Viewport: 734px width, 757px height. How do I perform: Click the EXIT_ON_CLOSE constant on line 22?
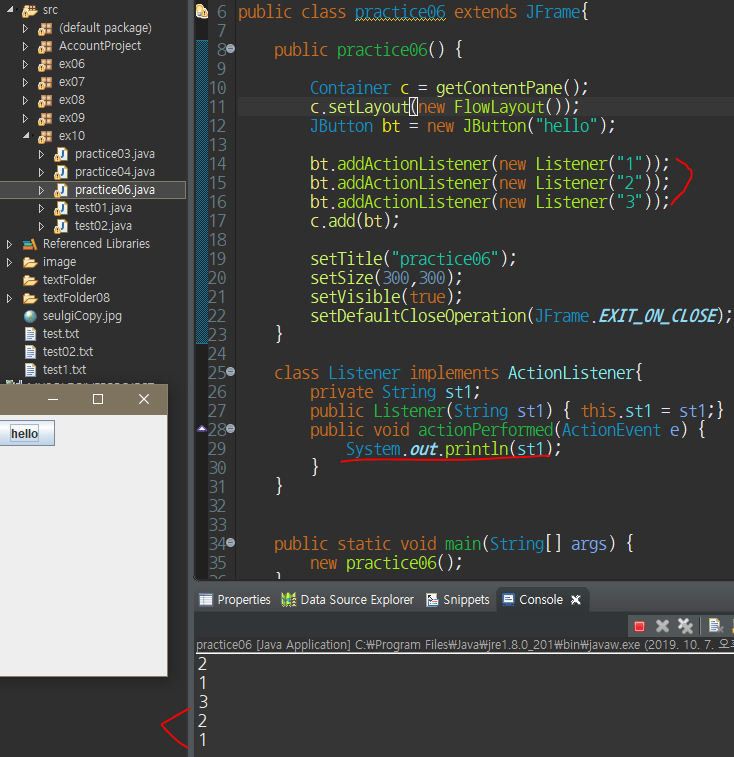[x=658, y=316]
